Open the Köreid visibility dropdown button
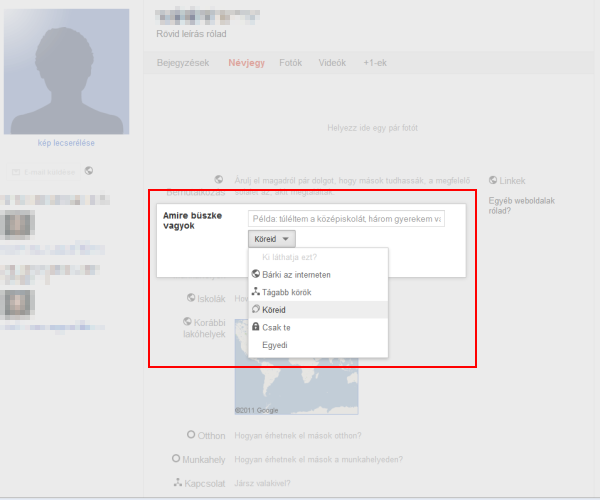600x500 pixels. (272, 239)
